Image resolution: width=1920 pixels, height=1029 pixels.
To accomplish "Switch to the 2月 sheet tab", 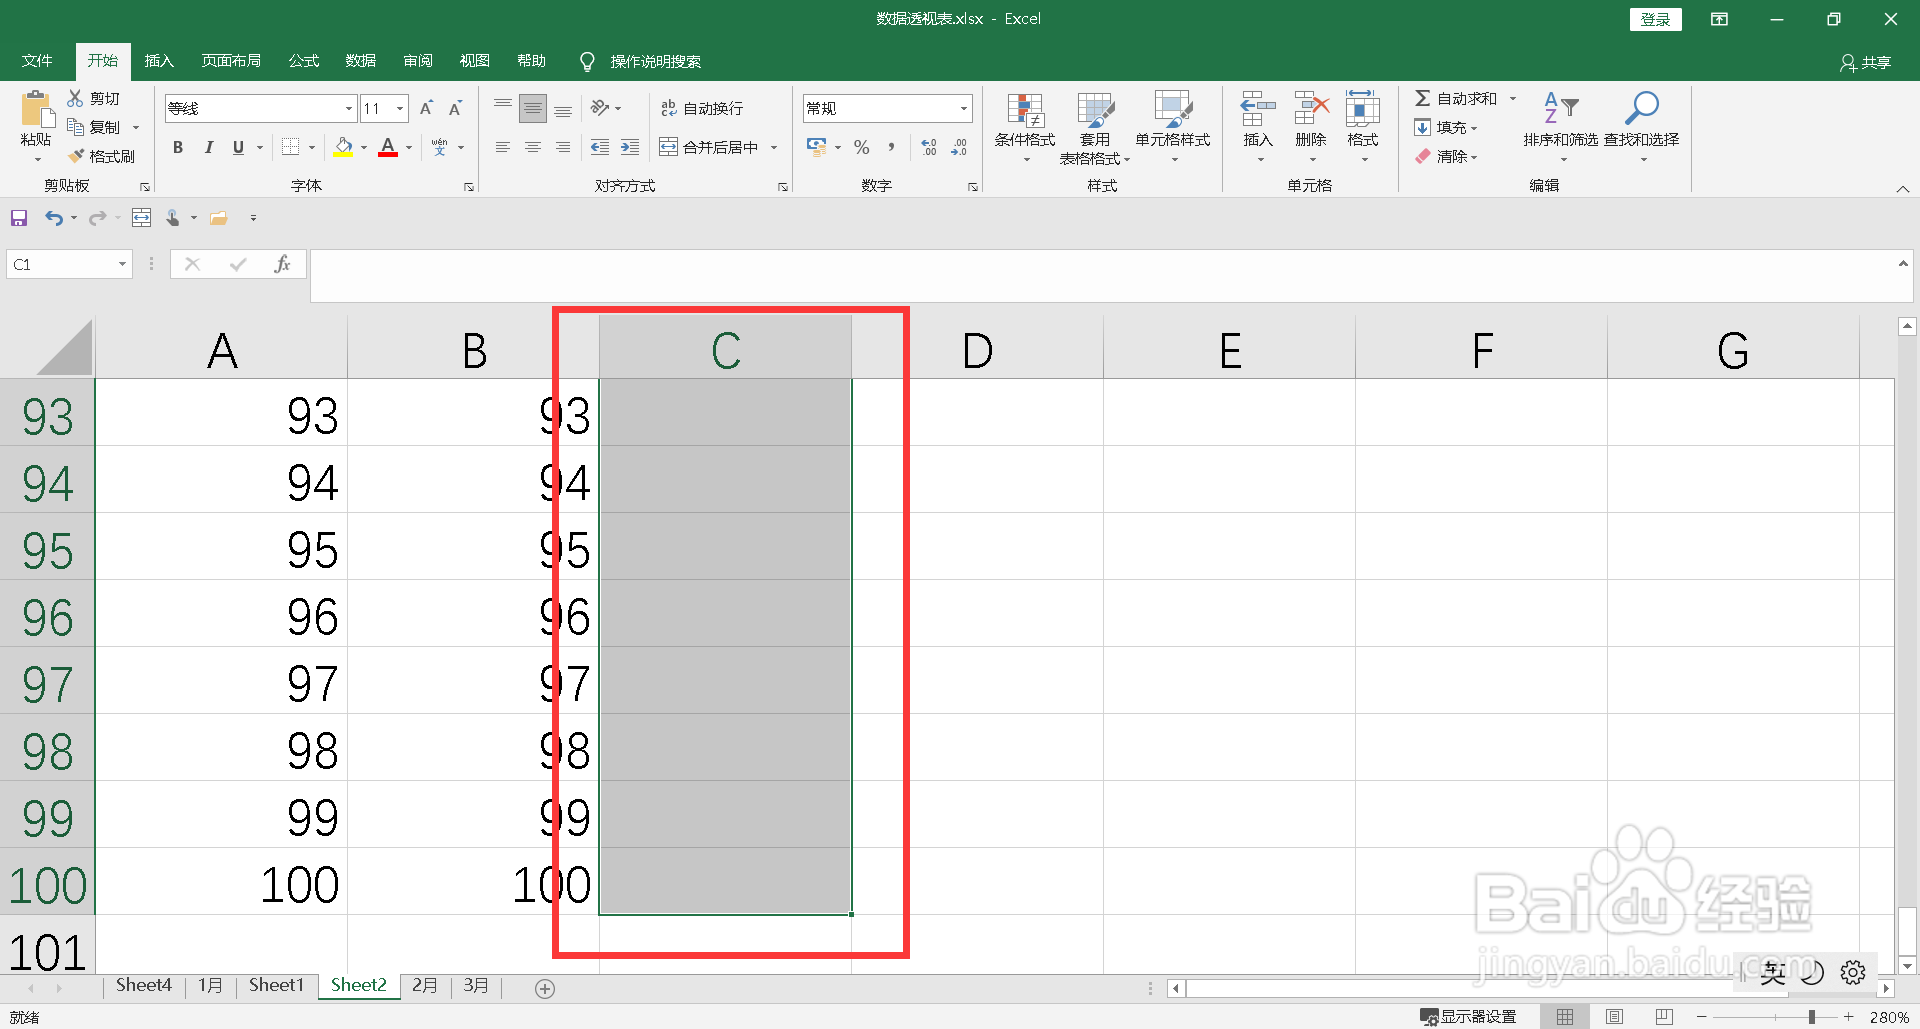I will click(x=425, y=985).
